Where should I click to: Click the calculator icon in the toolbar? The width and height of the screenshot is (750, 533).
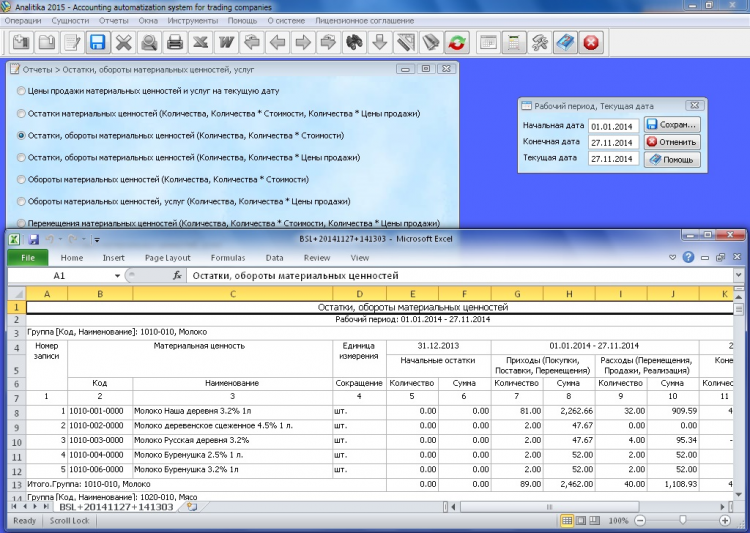click(x=514, y=42)
